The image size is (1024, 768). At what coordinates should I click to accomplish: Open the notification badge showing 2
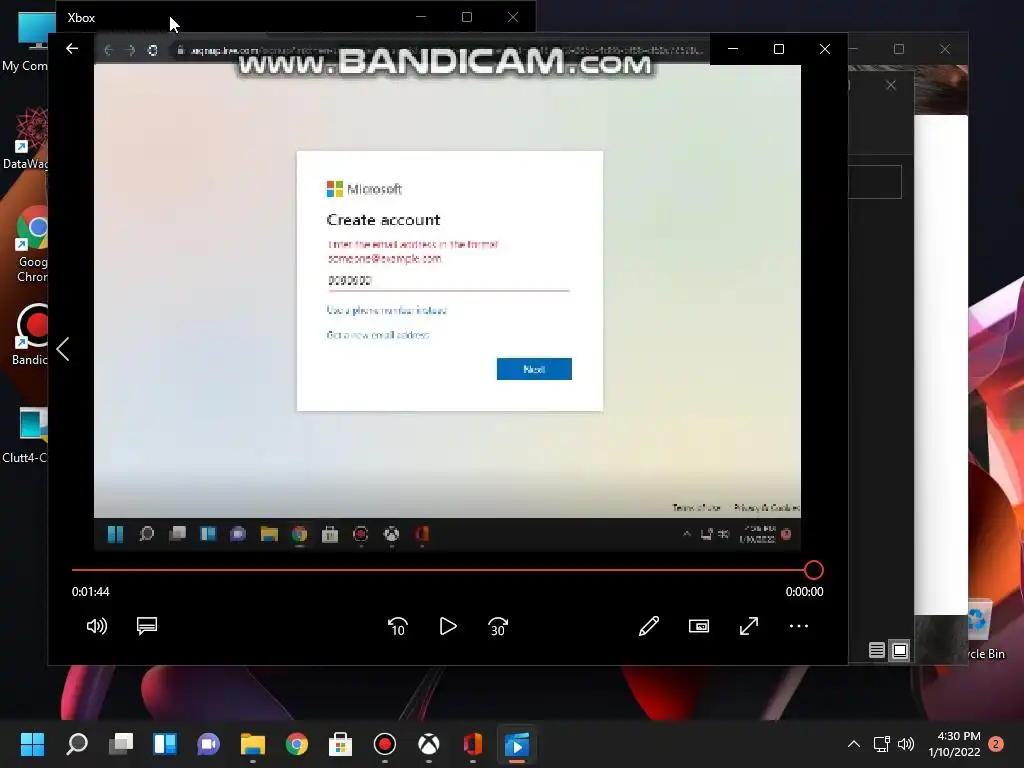(996, 744)
